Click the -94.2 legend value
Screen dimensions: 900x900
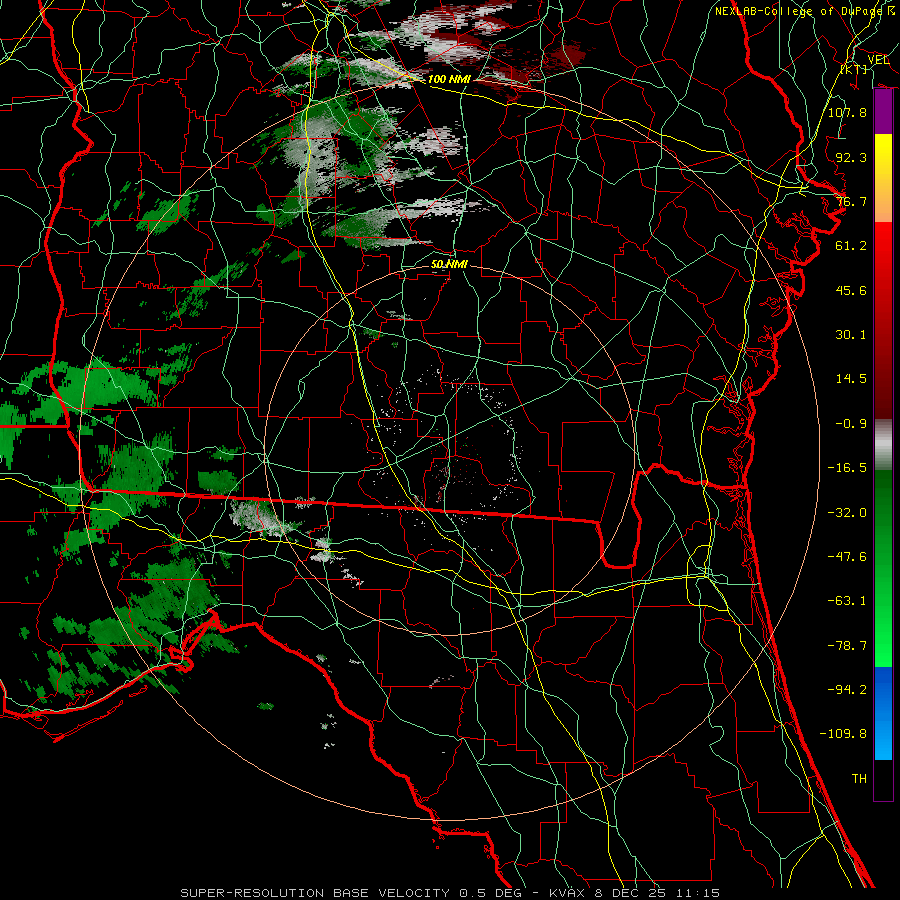(x=847, y=690)
